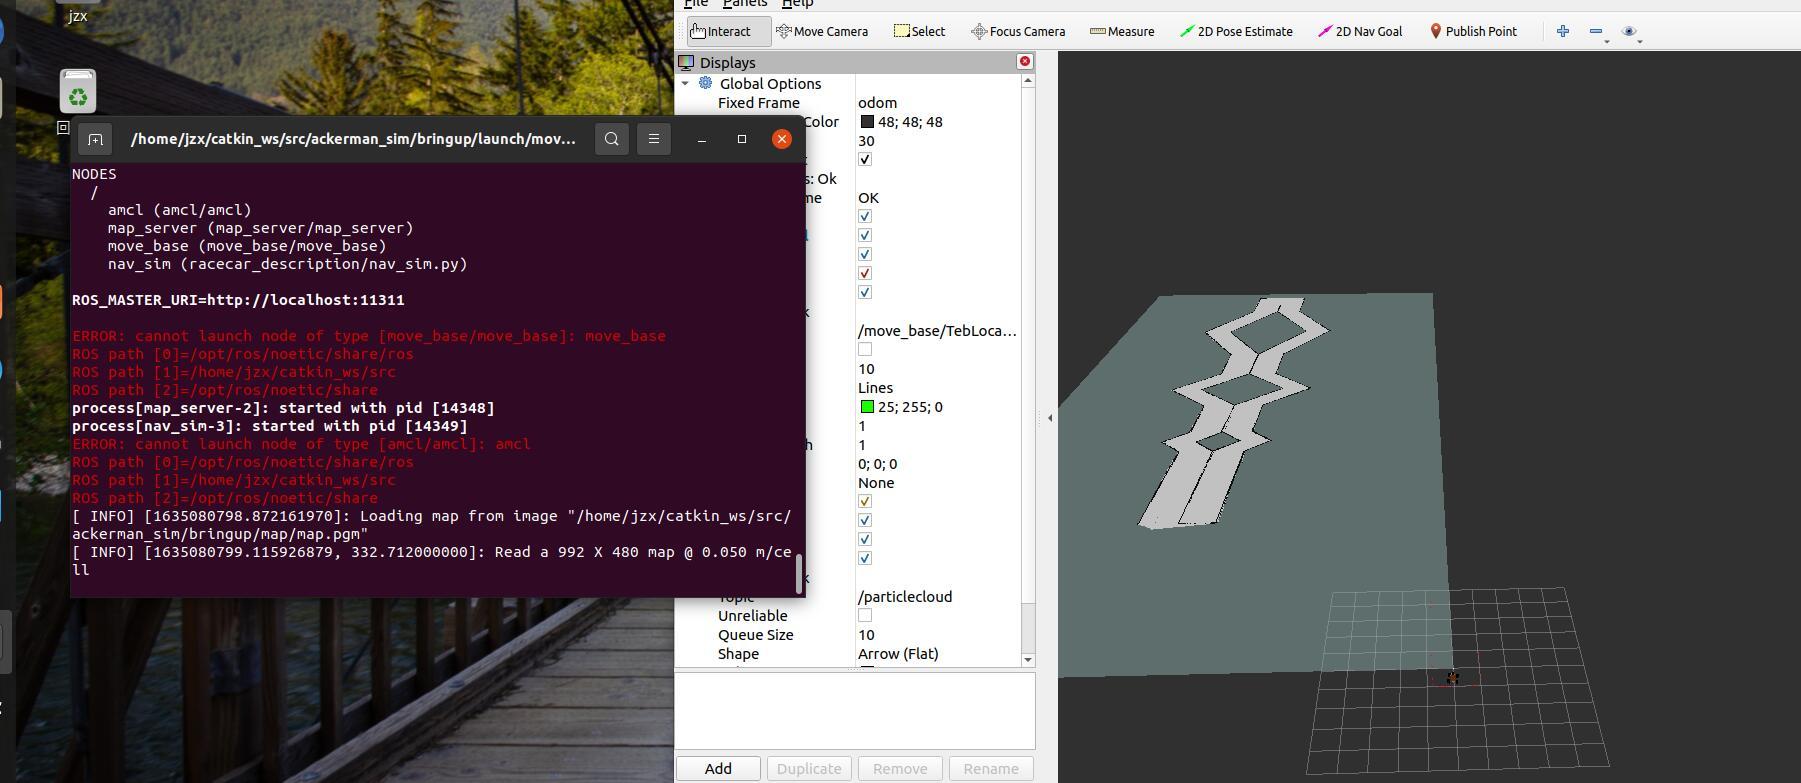Set a 2D Pose Estimate
The height and width of the screenshot is (783, 1801).
[x=1236, y=31]
